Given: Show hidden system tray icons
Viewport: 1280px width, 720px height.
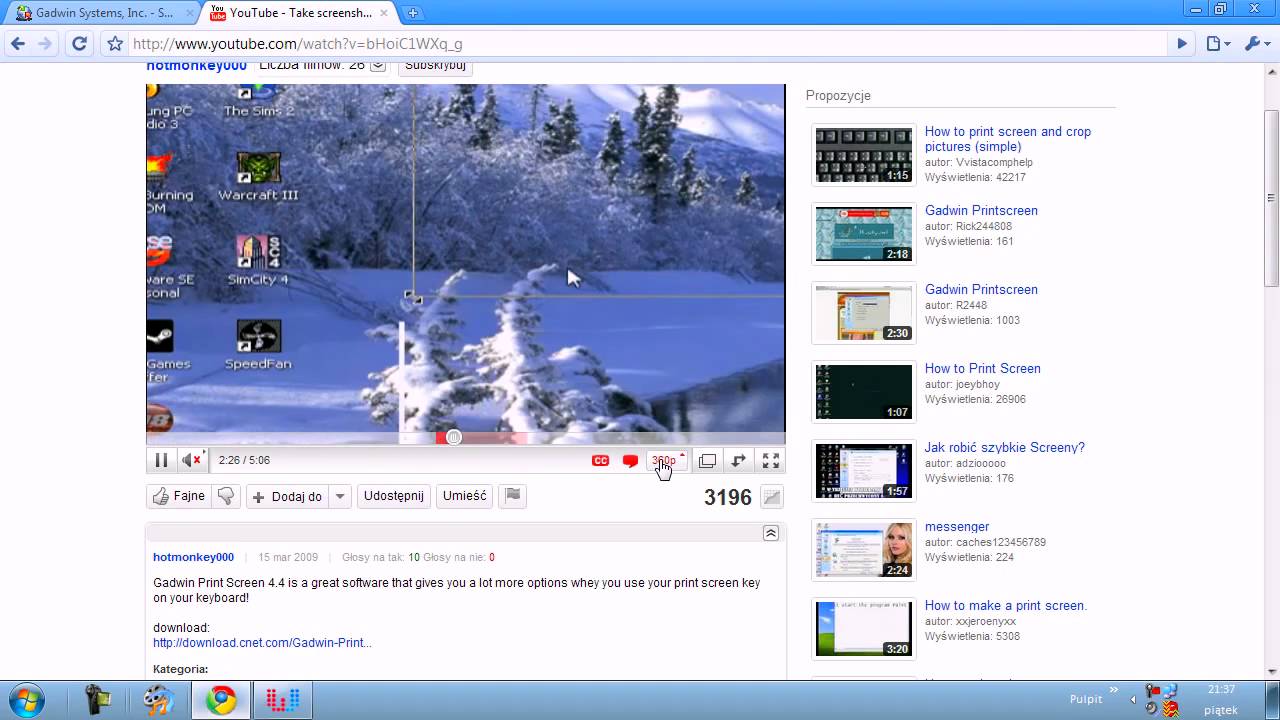Looking at the screenshot, I should click(x=1133, y=699).
